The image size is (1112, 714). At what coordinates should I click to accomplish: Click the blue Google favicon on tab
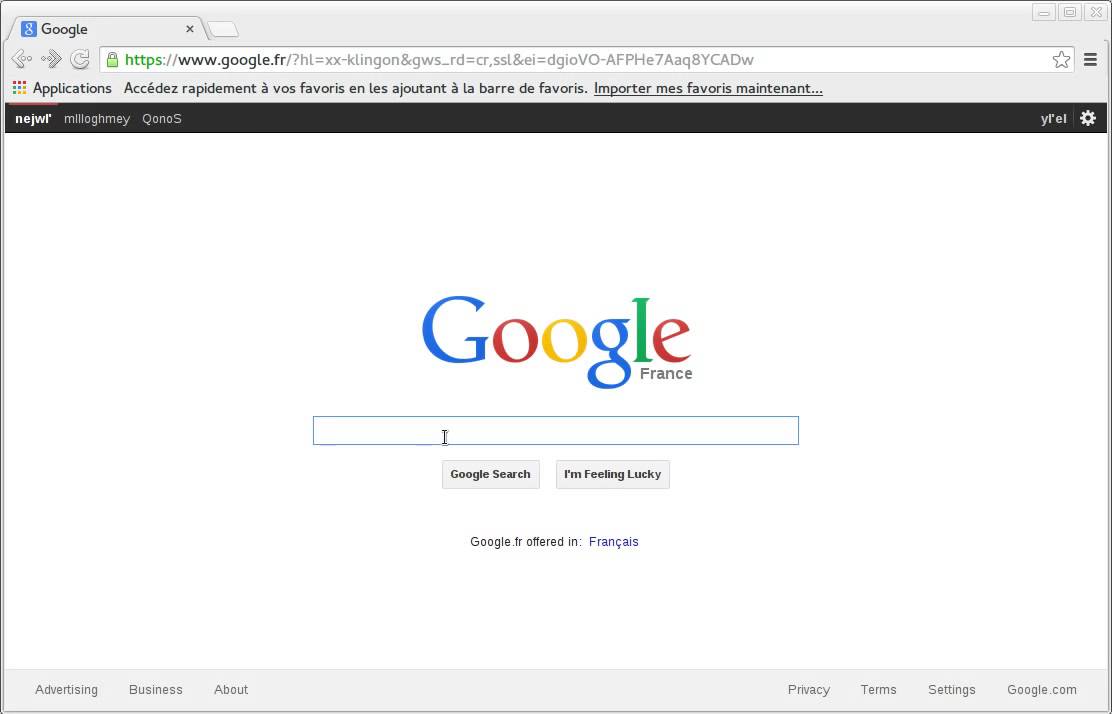28,29
